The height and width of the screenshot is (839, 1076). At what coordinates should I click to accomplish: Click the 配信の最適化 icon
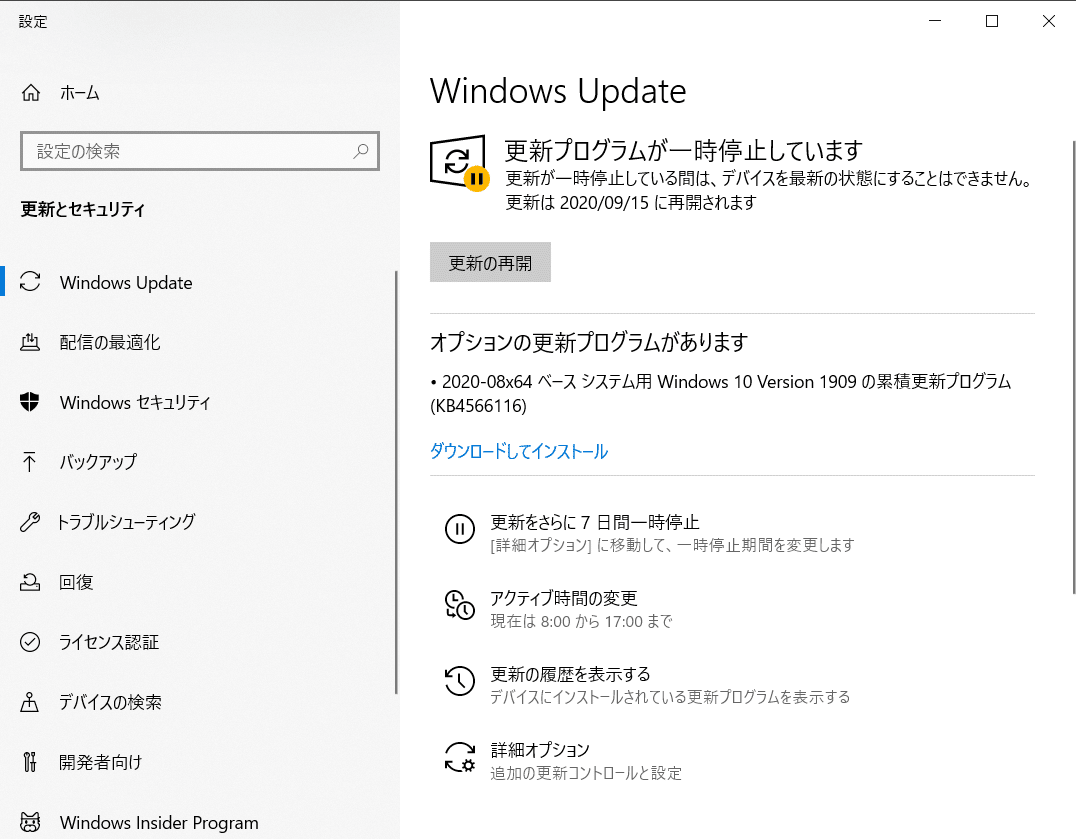pos(30,342)
